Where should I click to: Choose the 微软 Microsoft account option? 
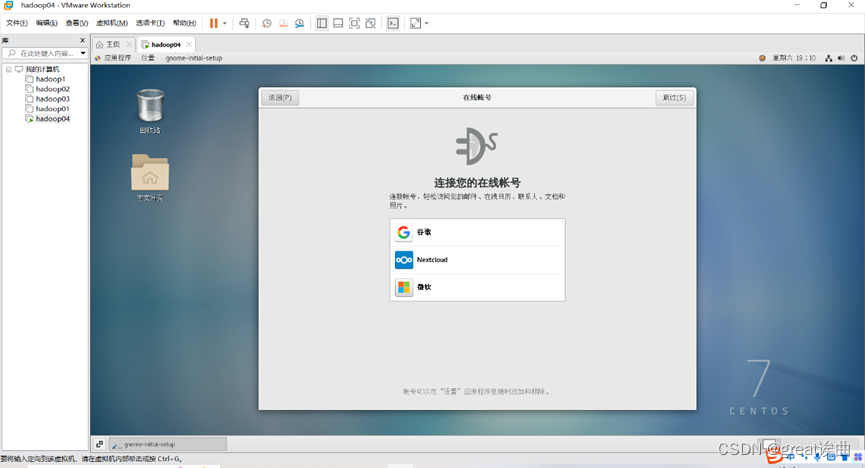coord(477,288)
